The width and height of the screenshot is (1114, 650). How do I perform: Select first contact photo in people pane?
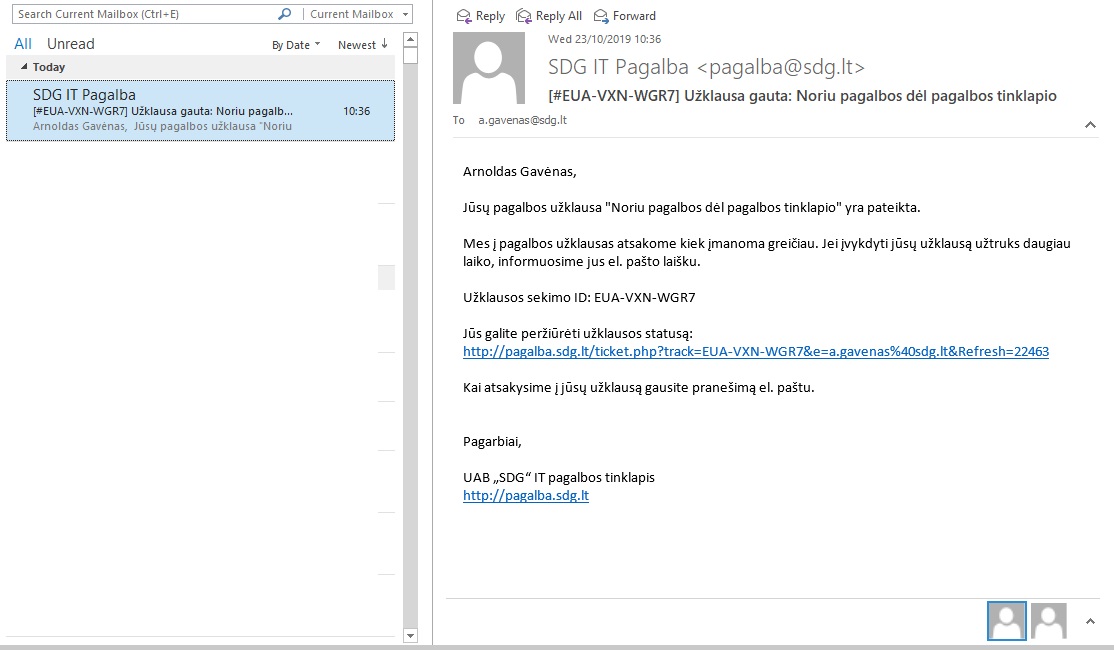[x=1006, y=621]
